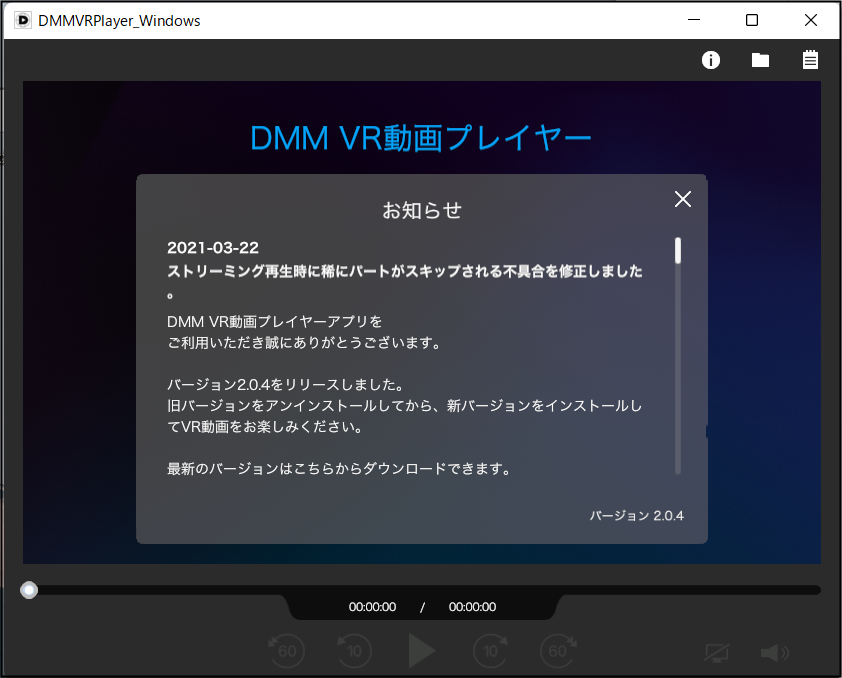Viewport: 842px width, 678px height.
Task: Click the バージョン2.0.4をリリースしました line
Action: 285,385
